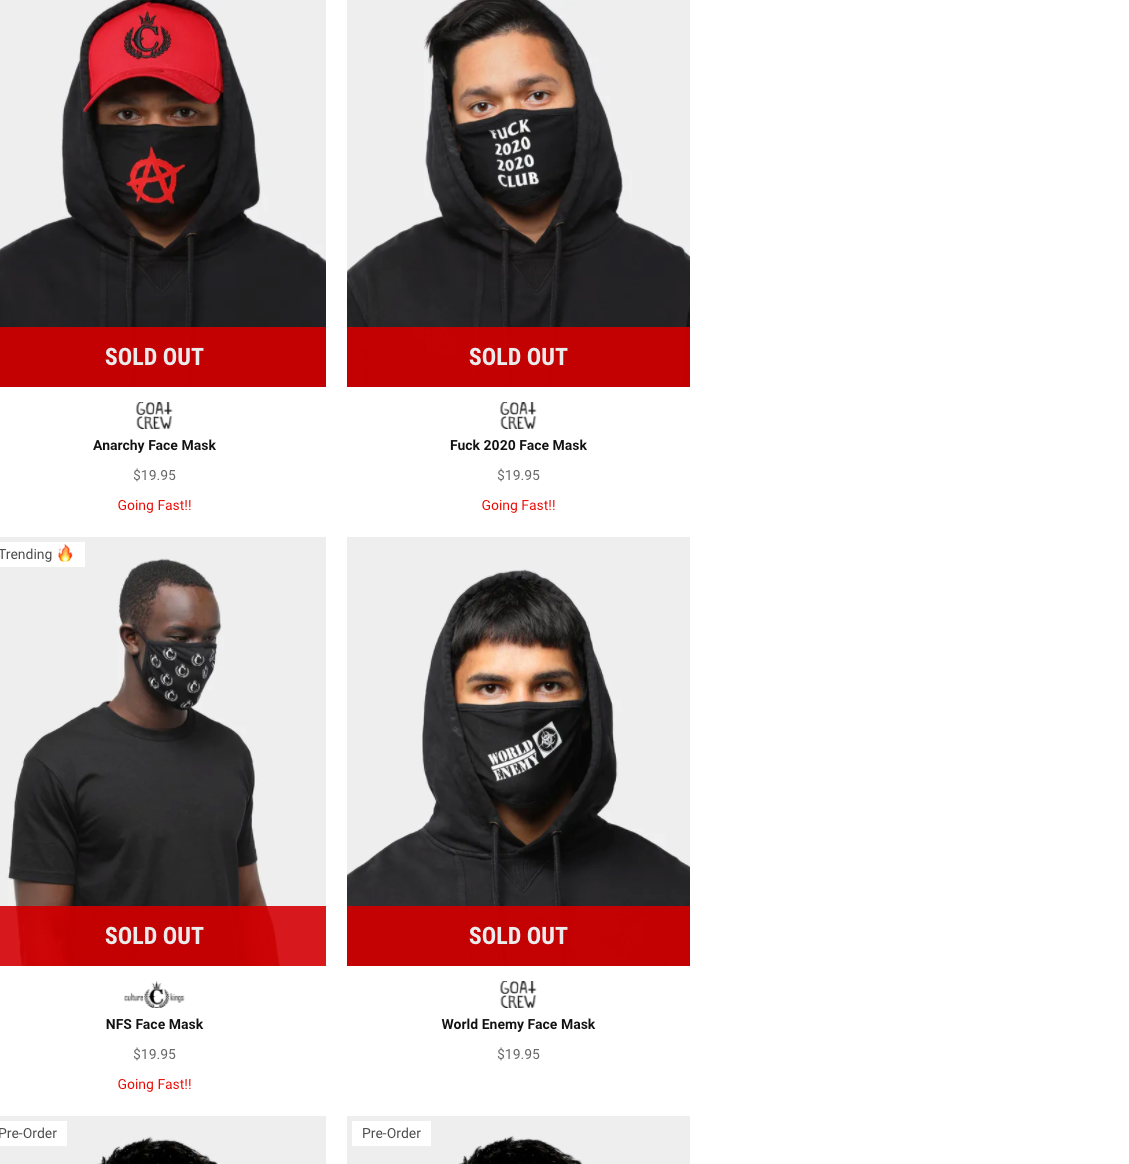Click the SOLD OUT banner on Fuck 2020 mask
The height and width of the screenshot is (1164, 1129).
[x=518, y=357]
